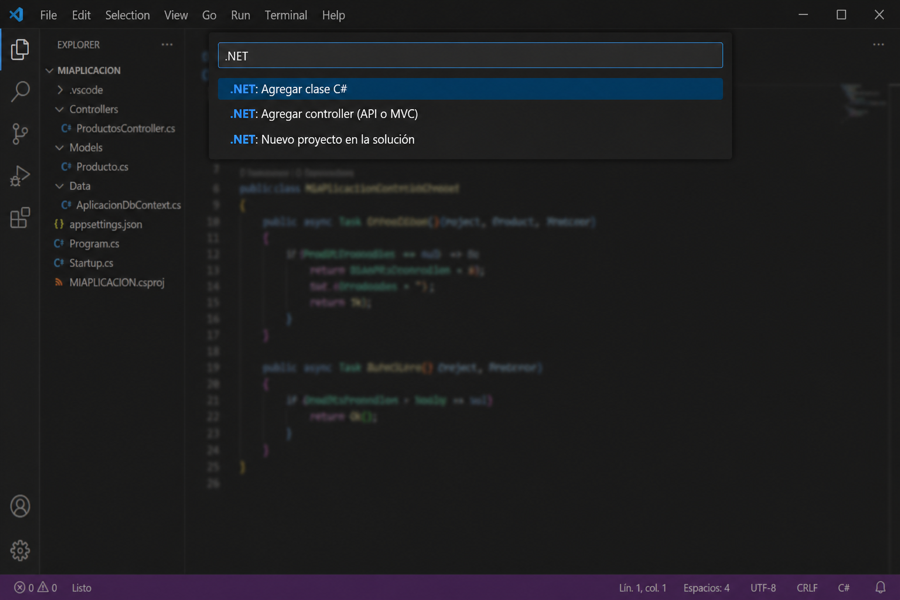Screen dimensions: 900x600
Task: Choose .NET: Nuevo proyecto en la solución
Action: pyautogui.click(x=470, y=140)
